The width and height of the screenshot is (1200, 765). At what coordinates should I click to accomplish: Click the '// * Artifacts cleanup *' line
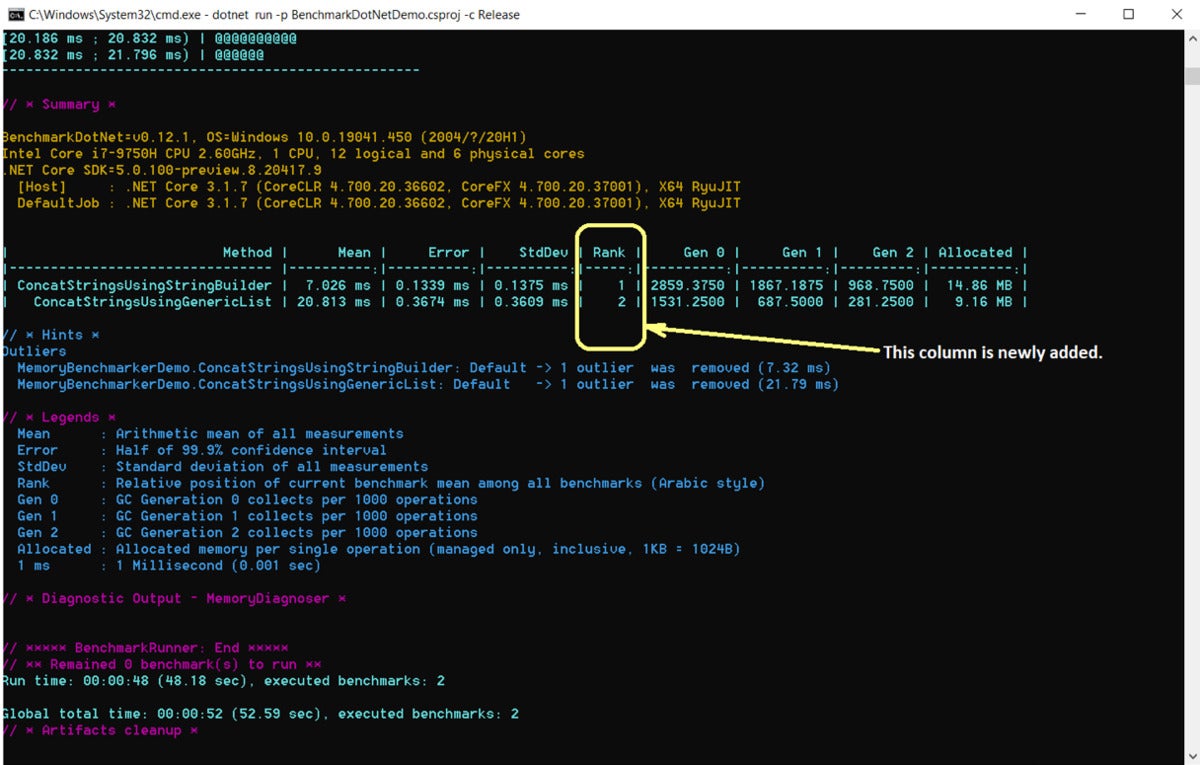point(100,730)
